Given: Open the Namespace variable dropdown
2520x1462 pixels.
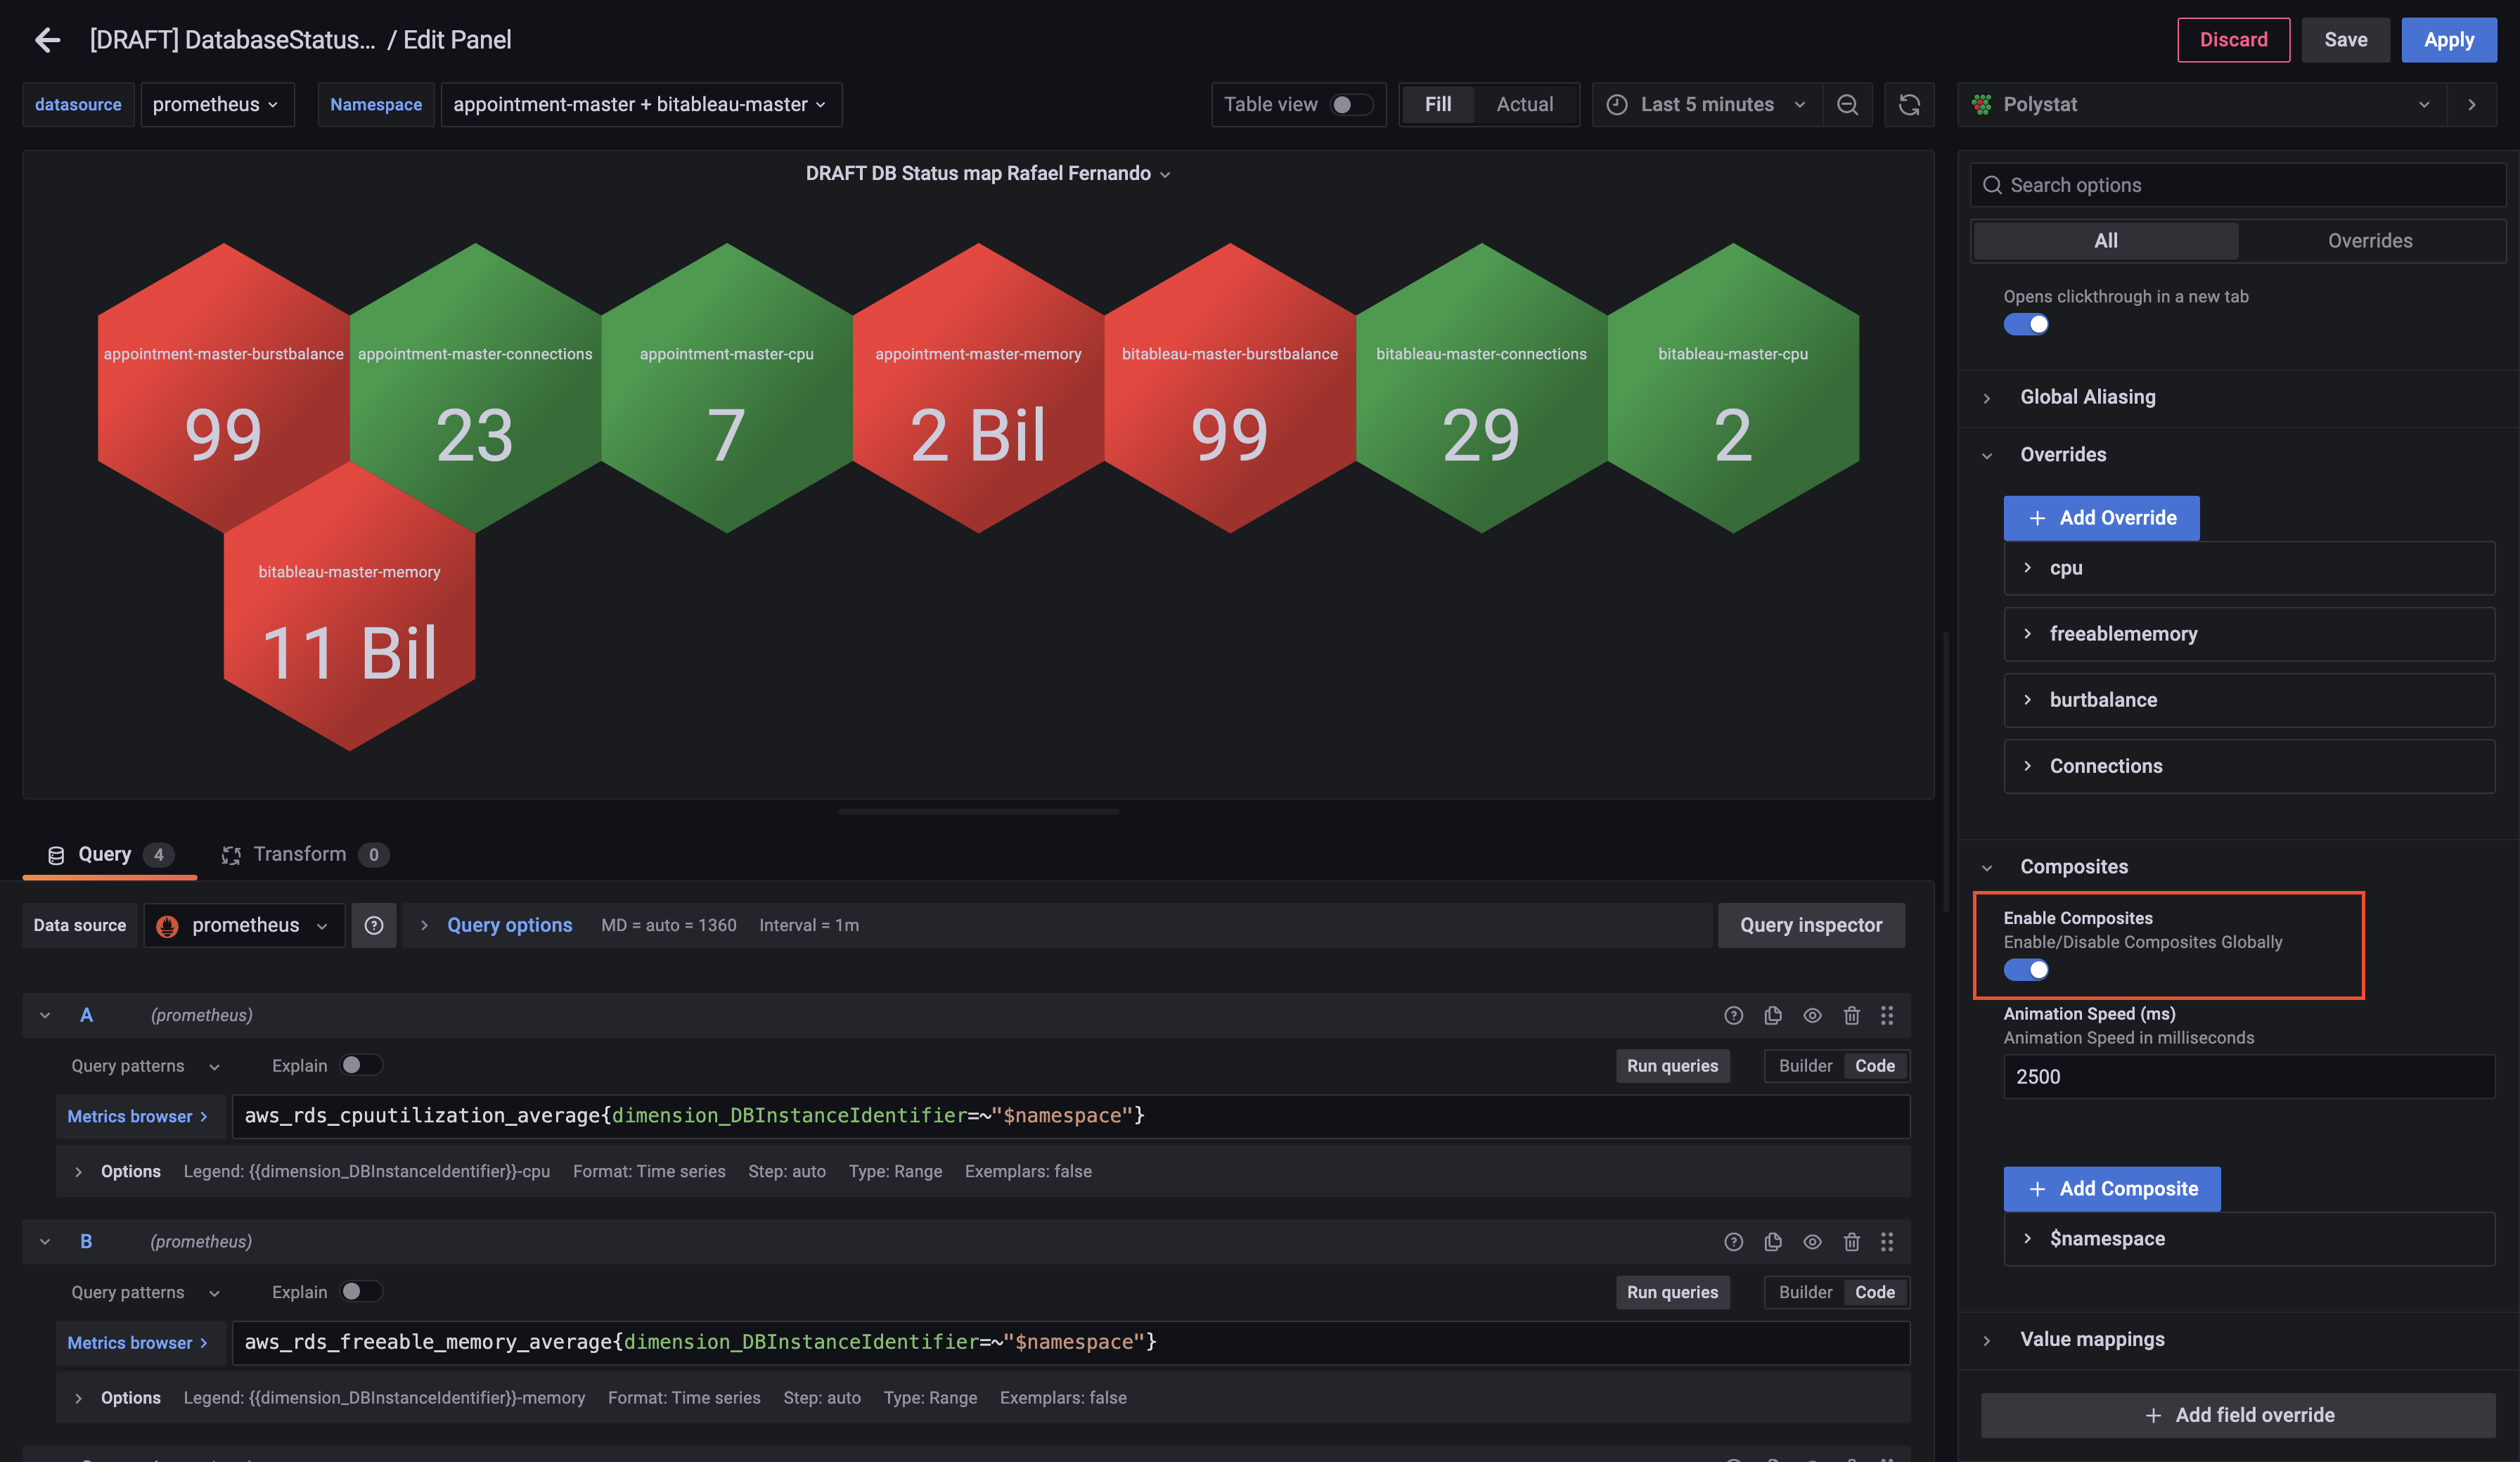Looking at the screenshot, I should click(x=640, y=104).
